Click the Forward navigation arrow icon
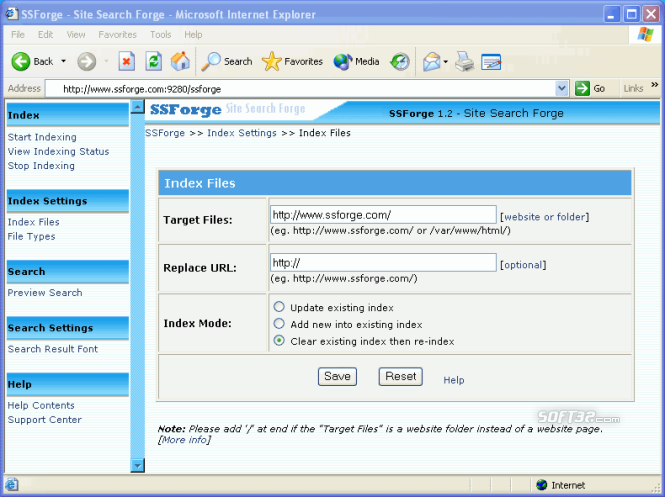 point(87,61)
